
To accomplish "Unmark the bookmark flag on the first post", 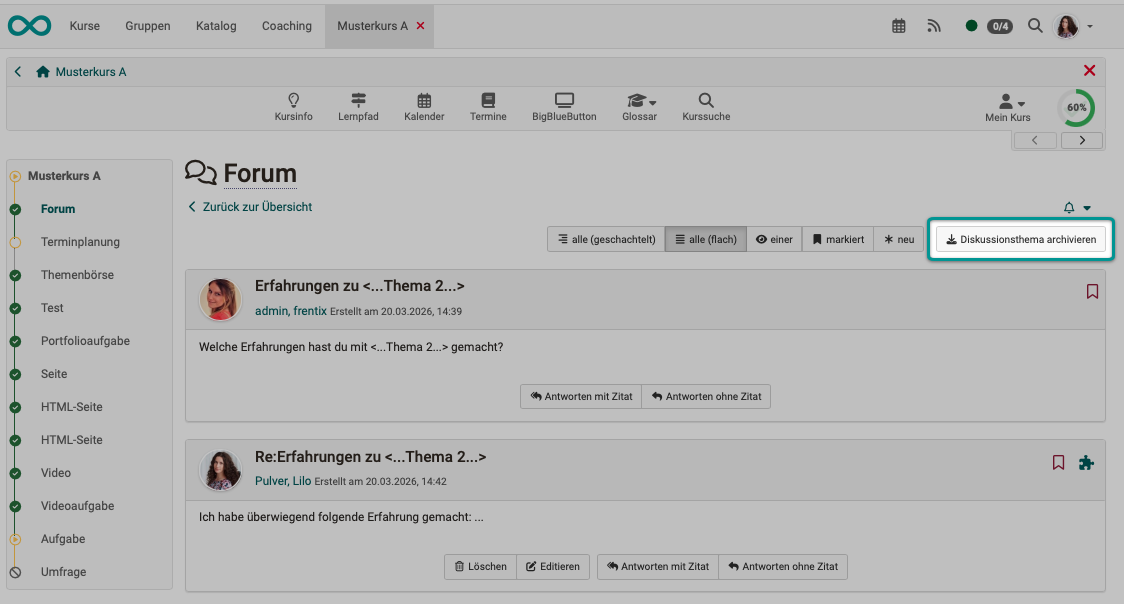I will (1092, 291).
